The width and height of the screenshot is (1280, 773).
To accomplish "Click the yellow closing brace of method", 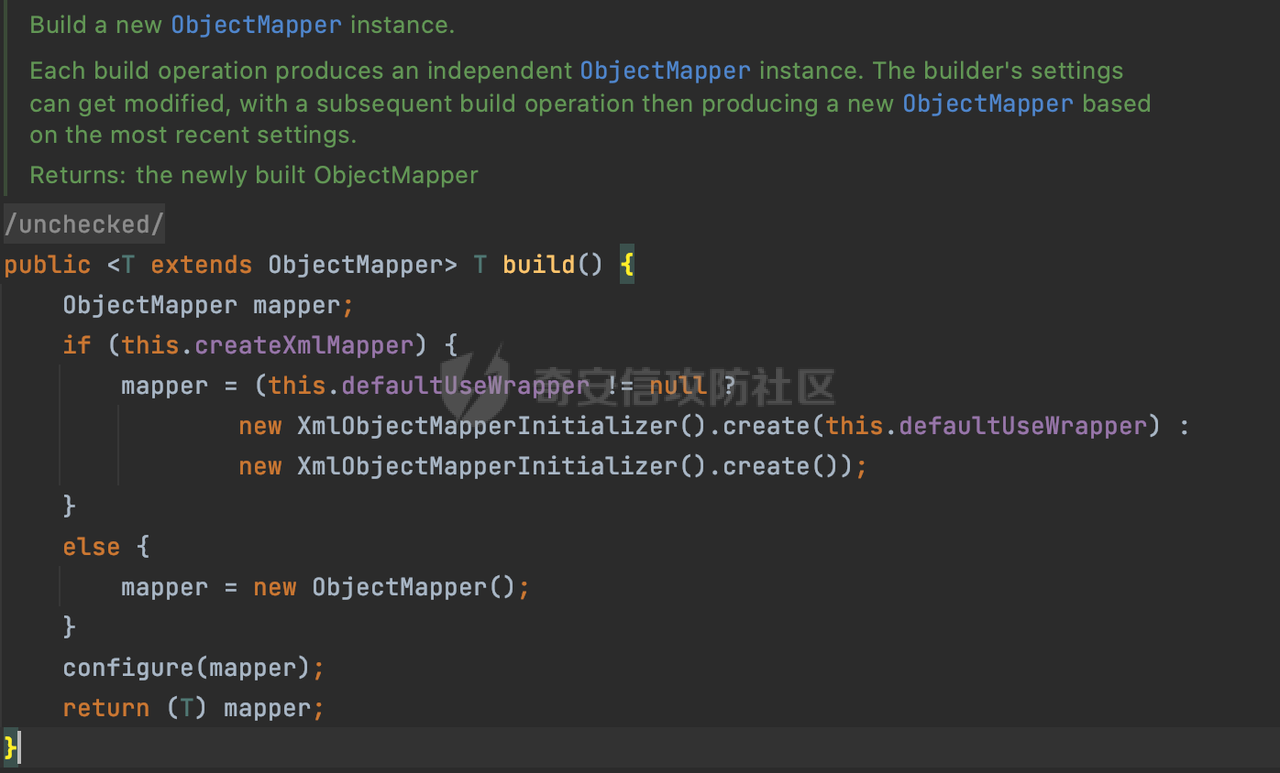I will point(11,747).
